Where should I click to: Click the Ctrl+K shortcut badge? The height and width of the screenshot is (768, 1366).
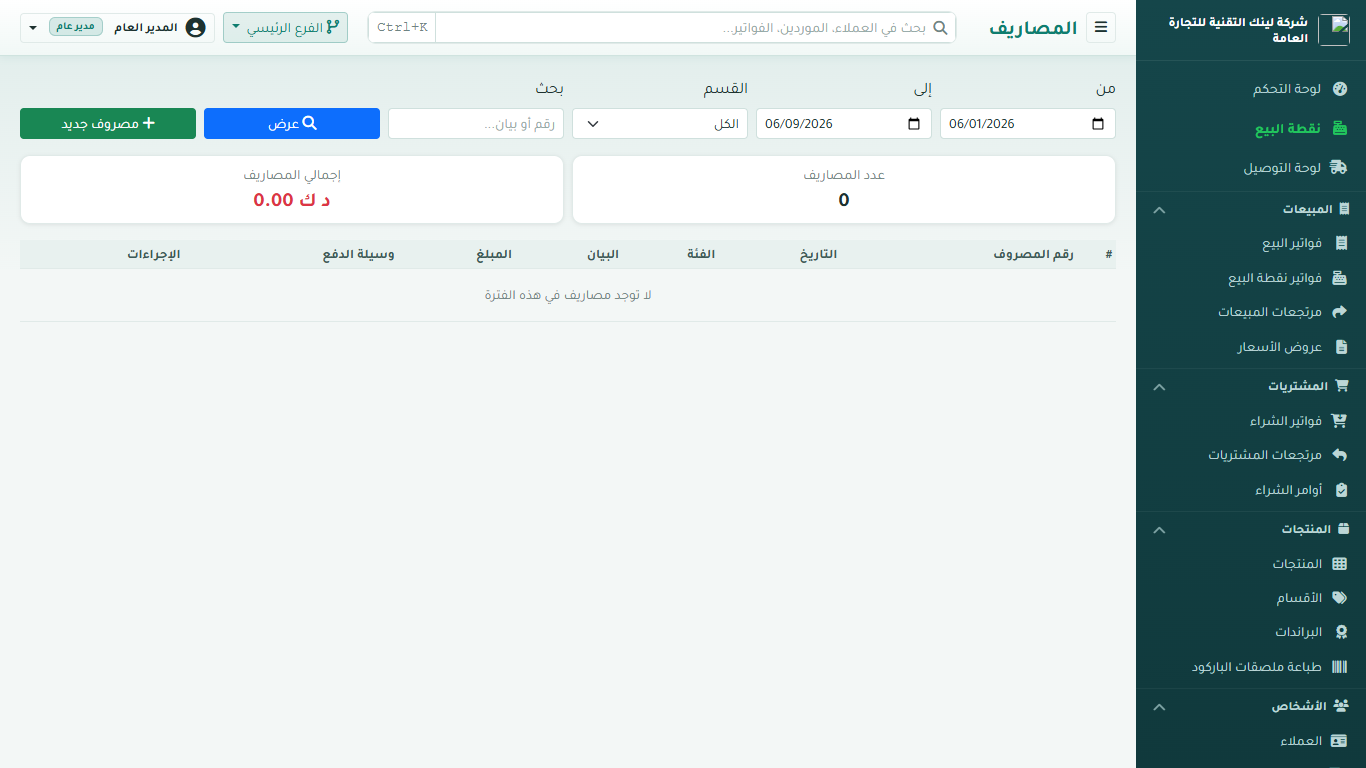402,28
